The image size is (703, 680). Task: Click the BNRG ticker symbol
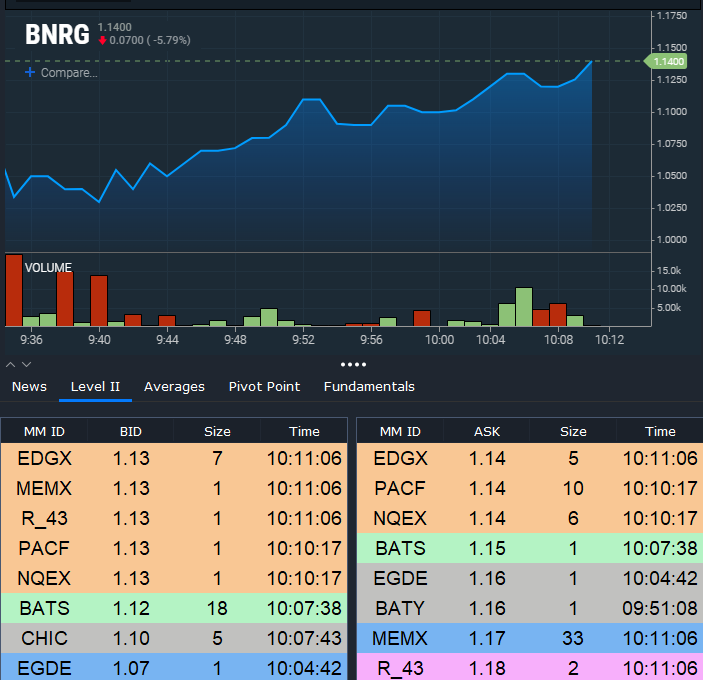click(x=57, y=34)
